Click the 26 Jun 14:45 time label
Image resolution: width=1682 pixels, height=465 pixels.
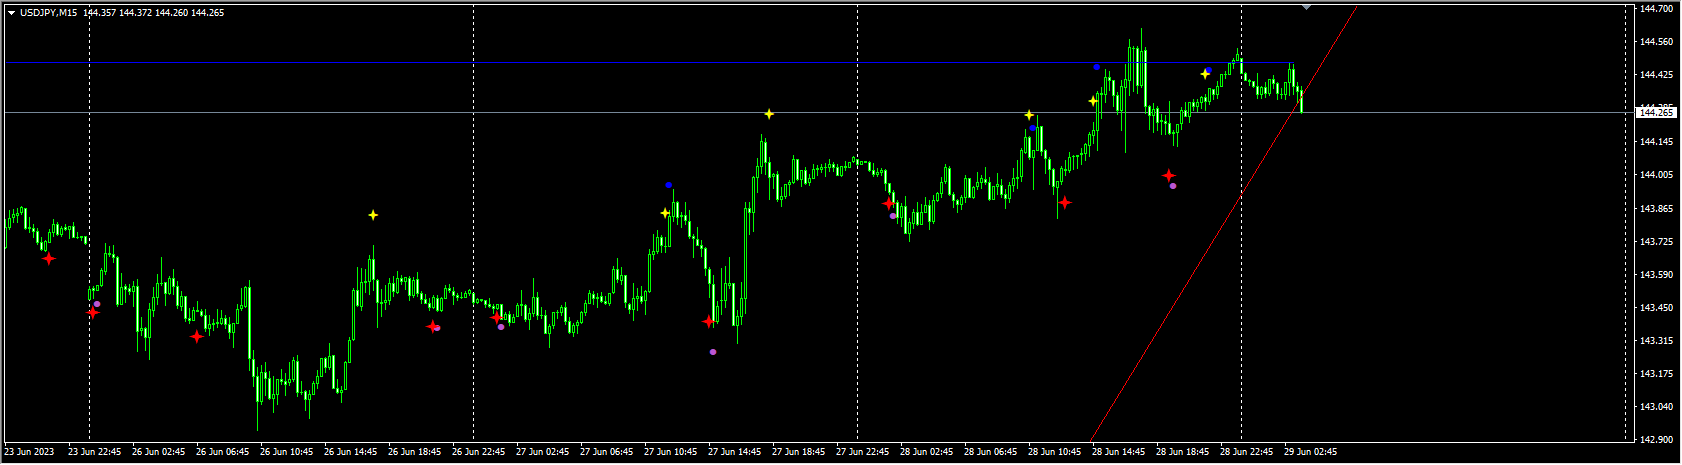click(351, 452)
